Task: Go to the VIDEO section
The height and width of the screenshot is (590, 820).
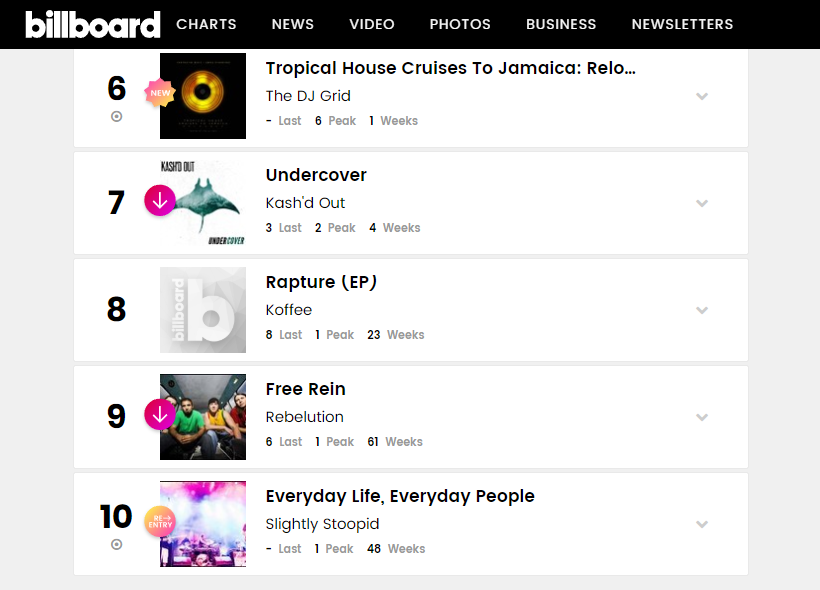Action: pyautogui.click(x=372, y=24)
